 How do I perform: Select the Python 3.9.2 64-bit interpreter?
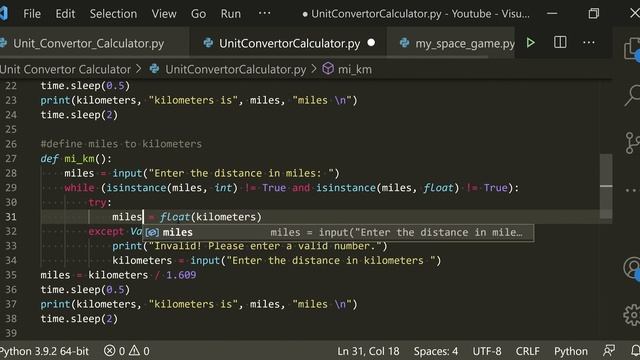click(x=44, y=351)
